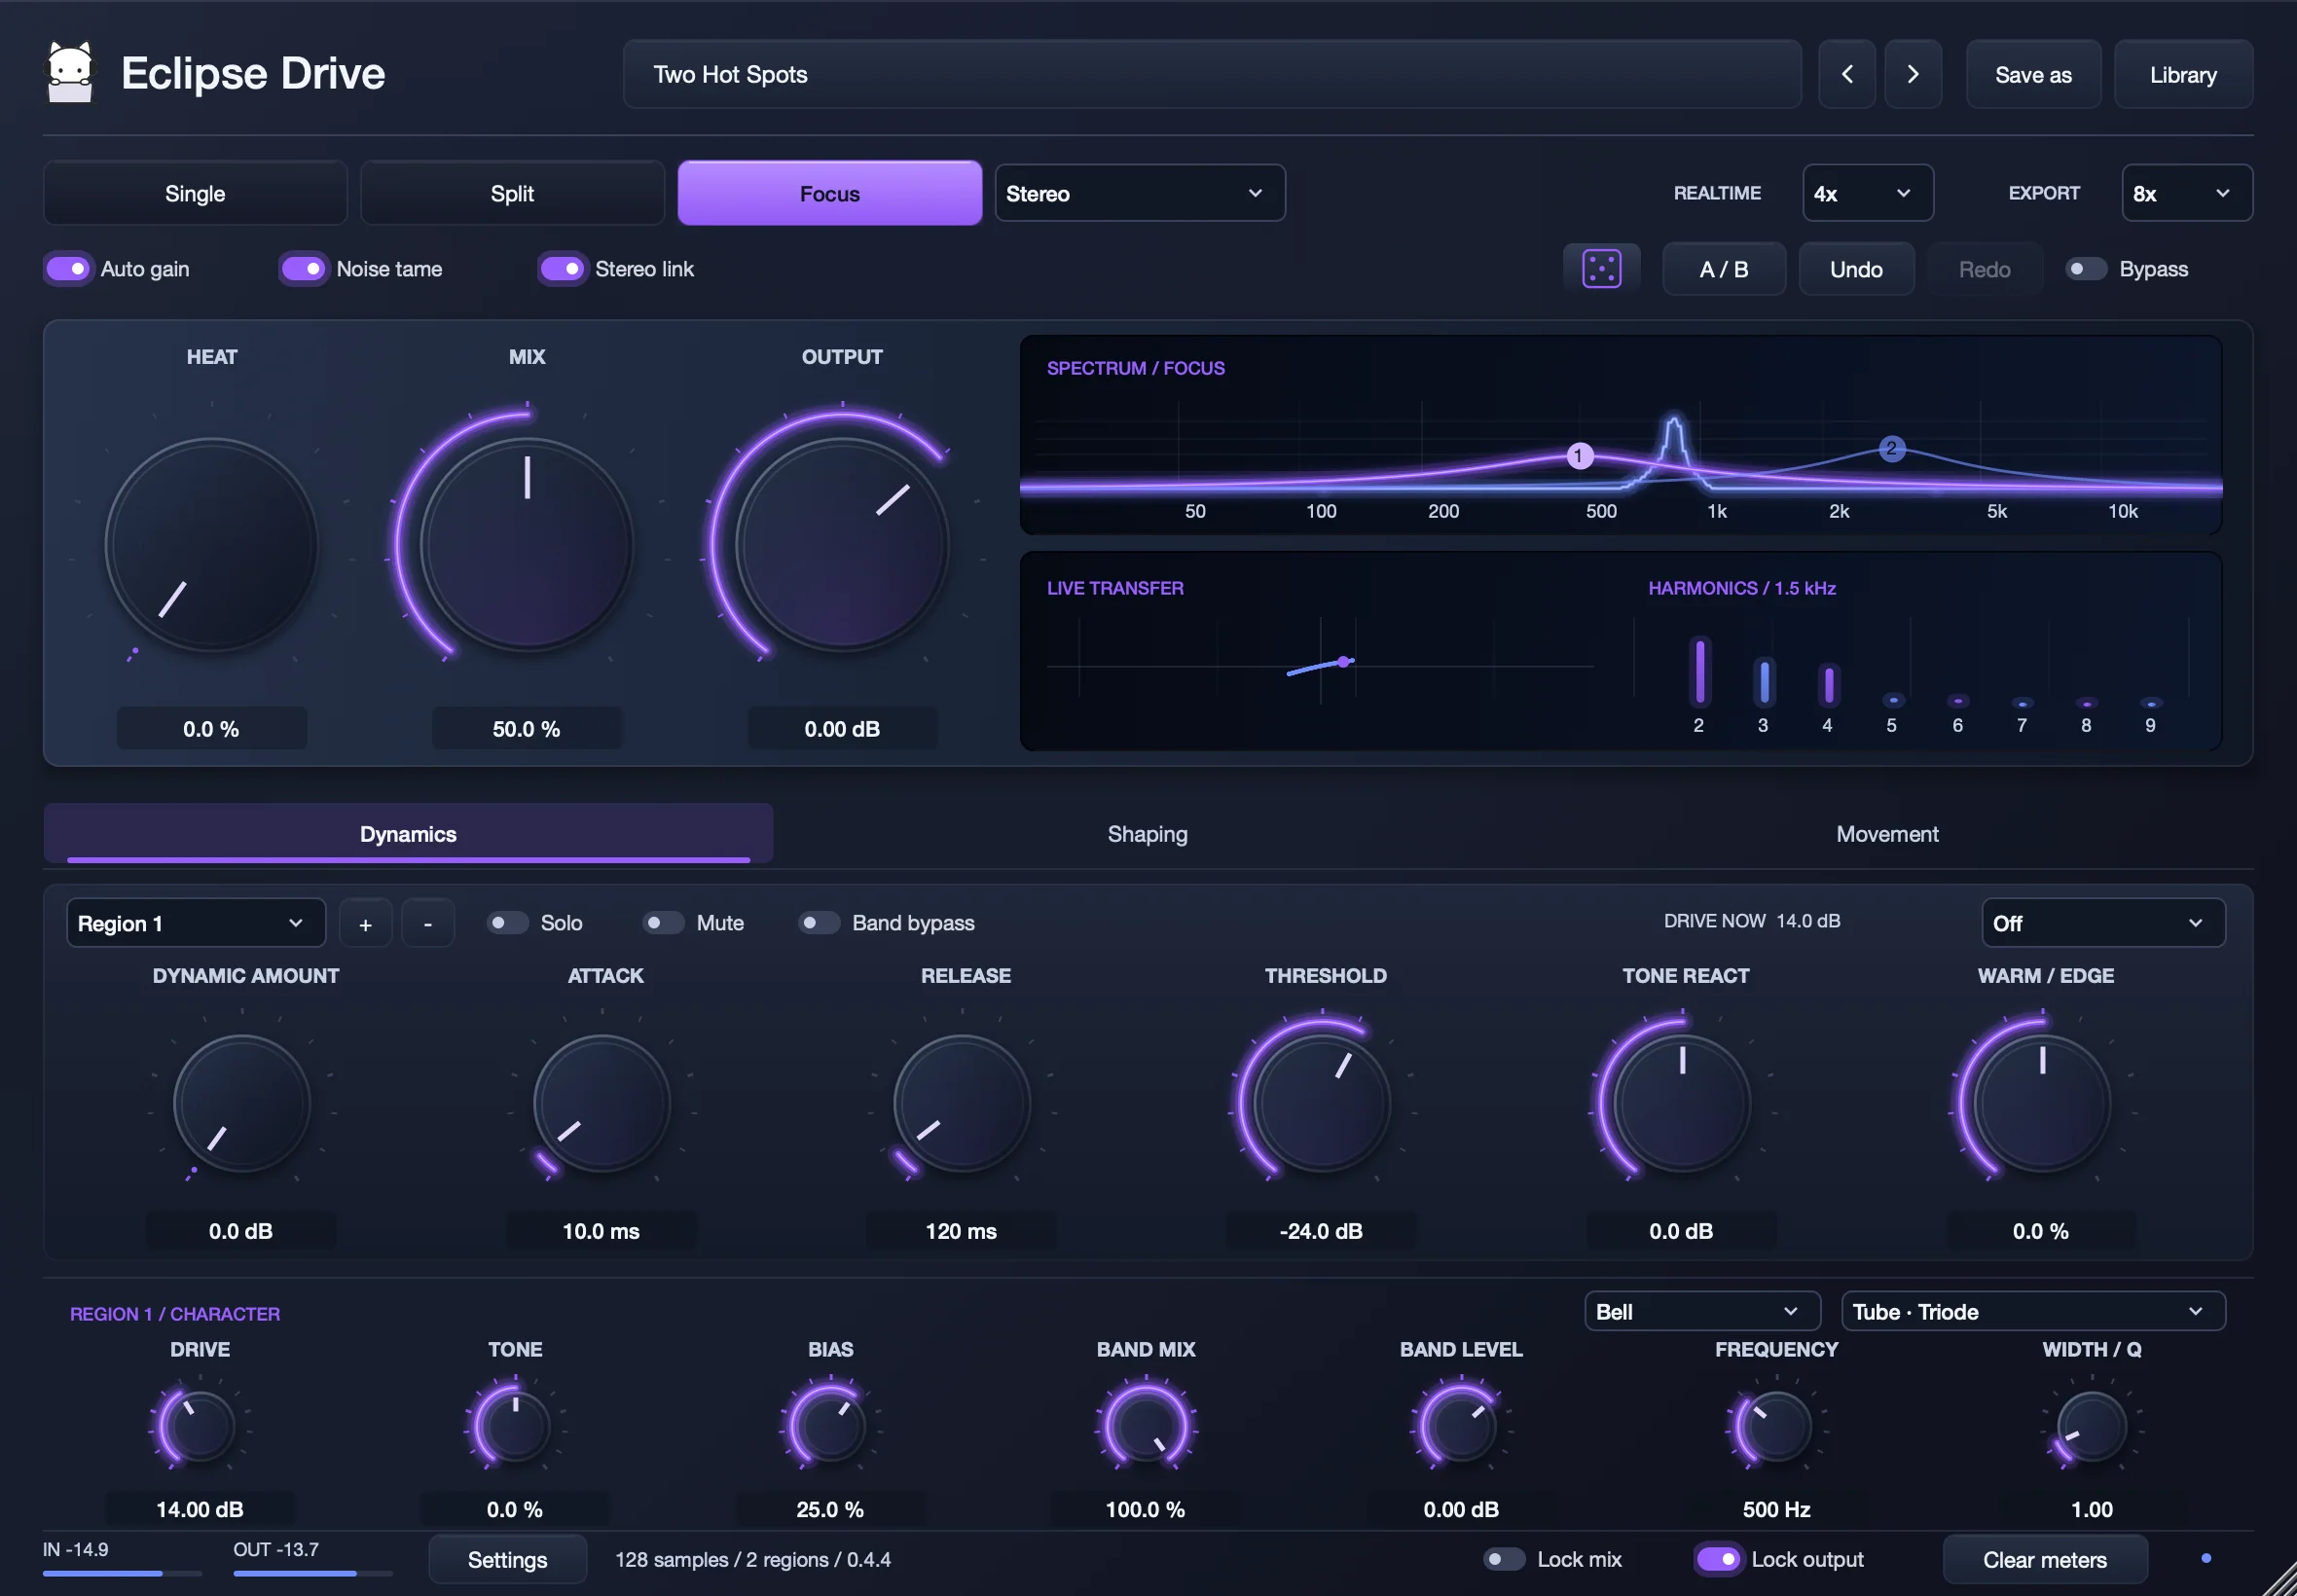
Task: Select focus node 1 in spectrum
Action: pyautogui.click(x=1578, y=457)
